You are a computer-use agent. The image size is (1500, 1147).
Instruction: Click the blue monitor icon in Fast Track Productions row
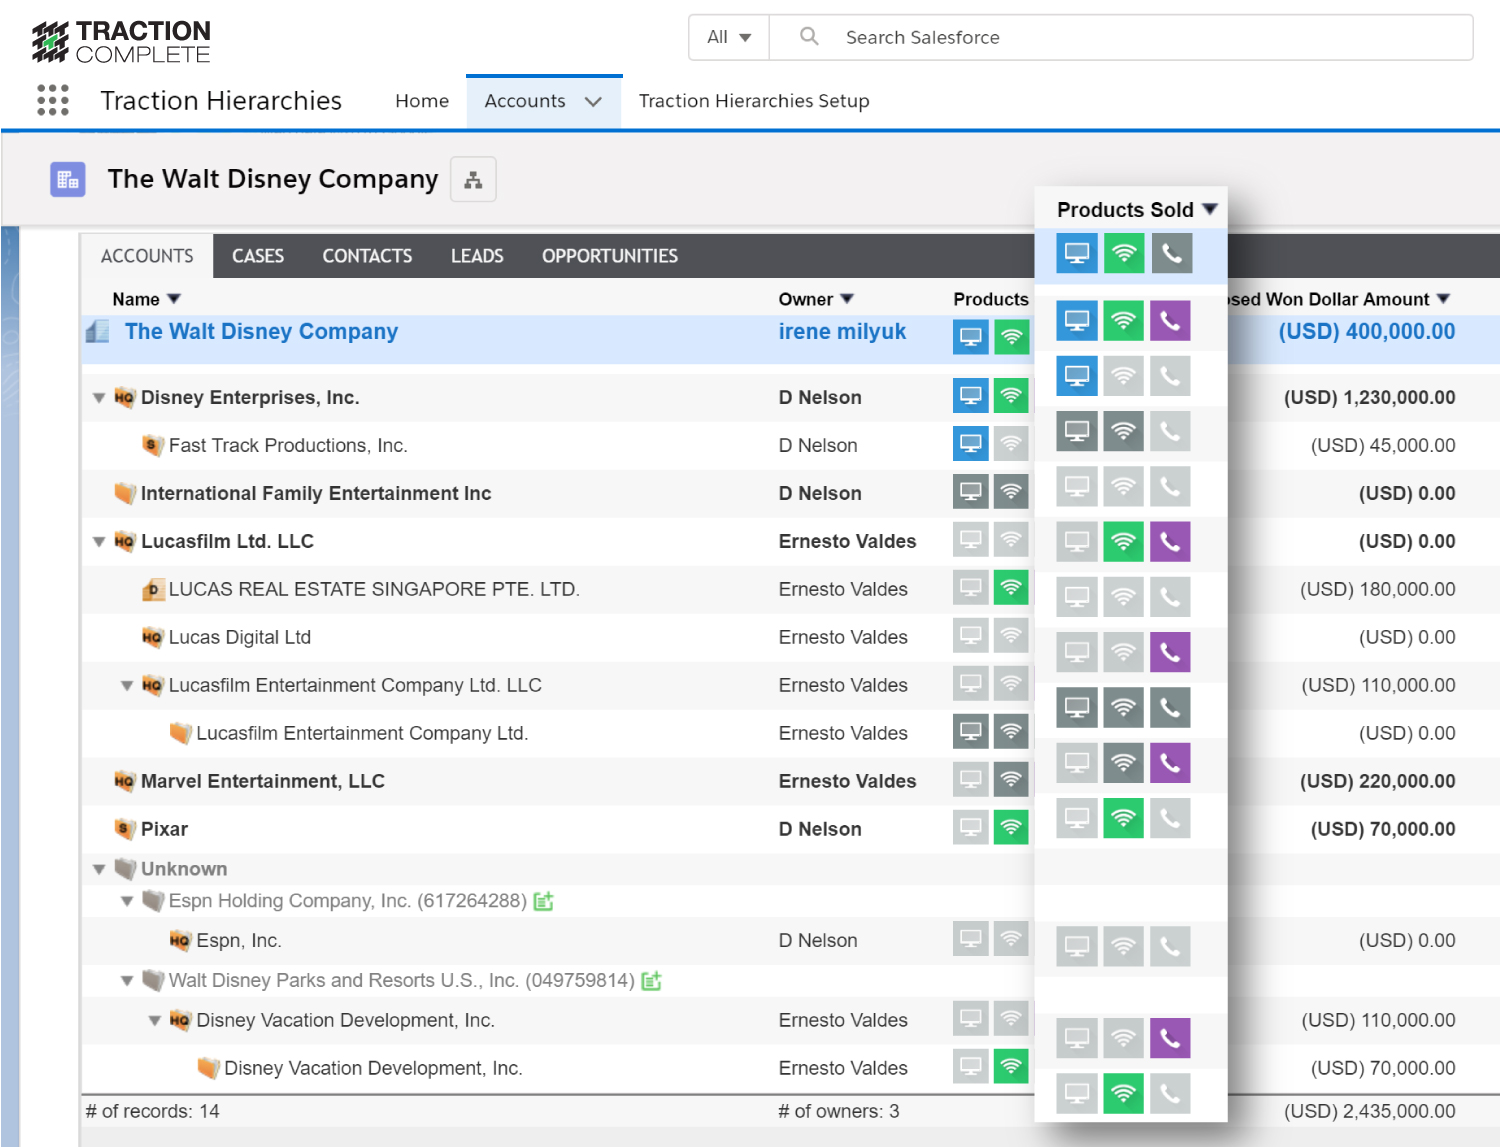970,444
